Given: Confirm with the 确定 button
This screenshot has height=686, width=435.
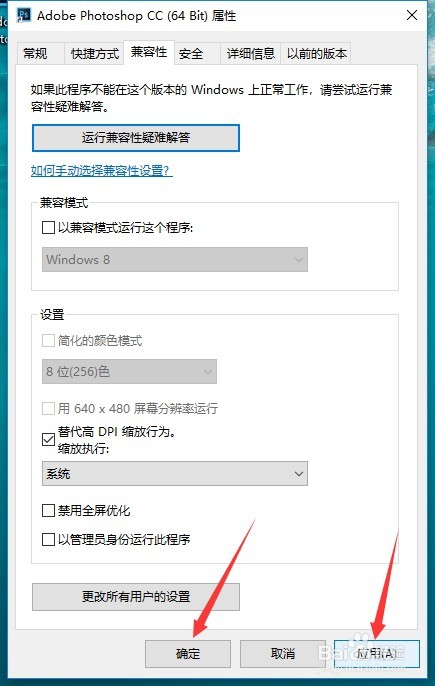Looking at the screenshot, I should [x=188, y=654].
